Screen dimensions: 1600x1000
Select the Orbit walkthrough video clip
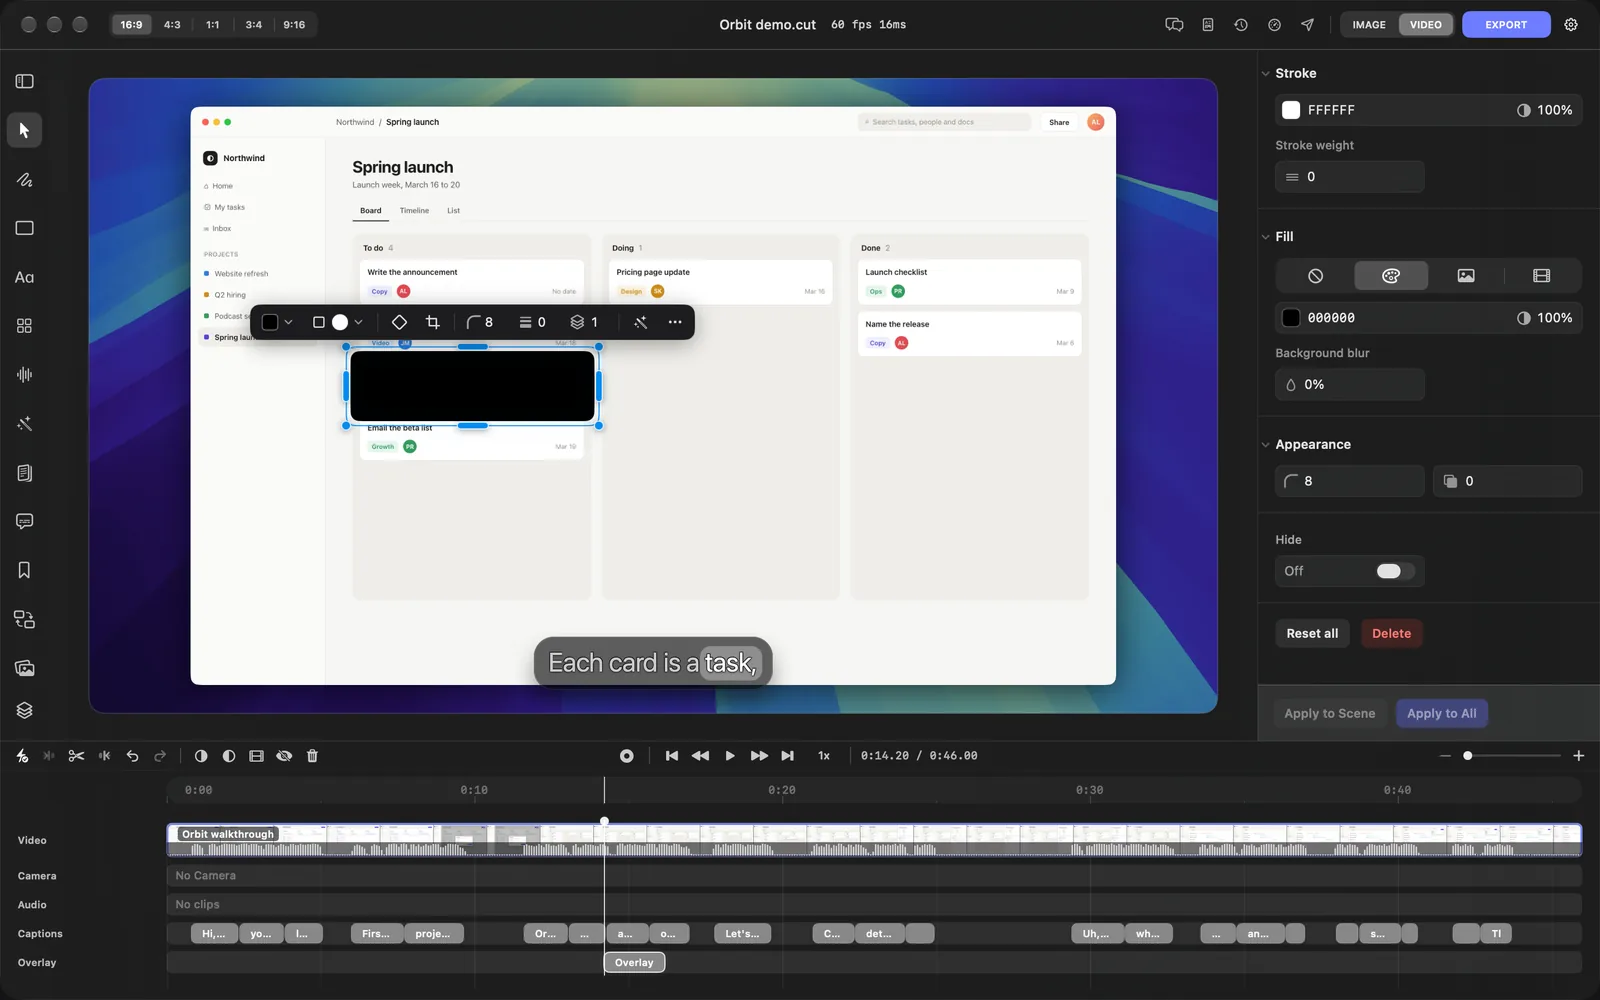point(874,840)
